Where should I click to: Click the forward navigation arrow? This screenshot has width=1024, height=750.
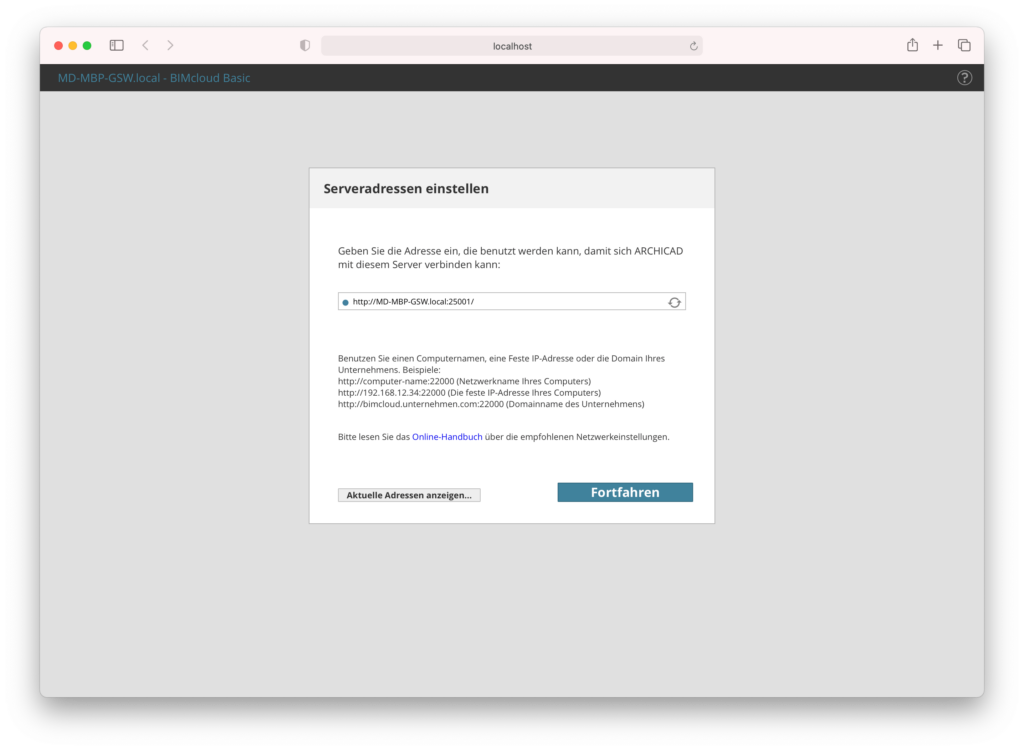170,45
